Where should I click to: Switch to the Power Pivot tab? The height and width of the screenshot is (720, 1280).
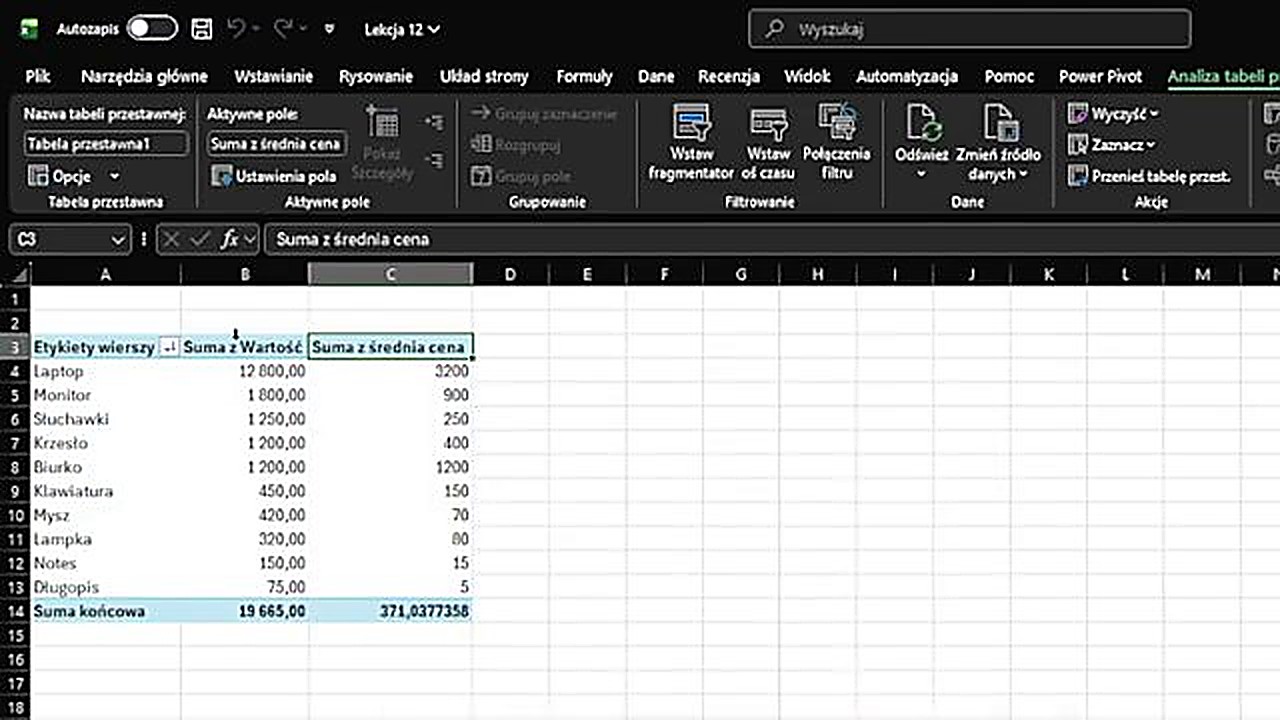[1100, 76]
